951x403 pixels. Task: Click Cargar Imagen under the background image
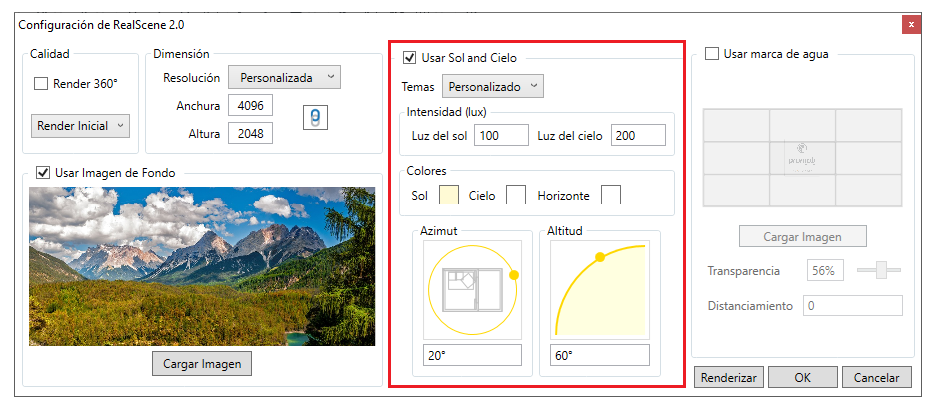click(x=202, y=364)
